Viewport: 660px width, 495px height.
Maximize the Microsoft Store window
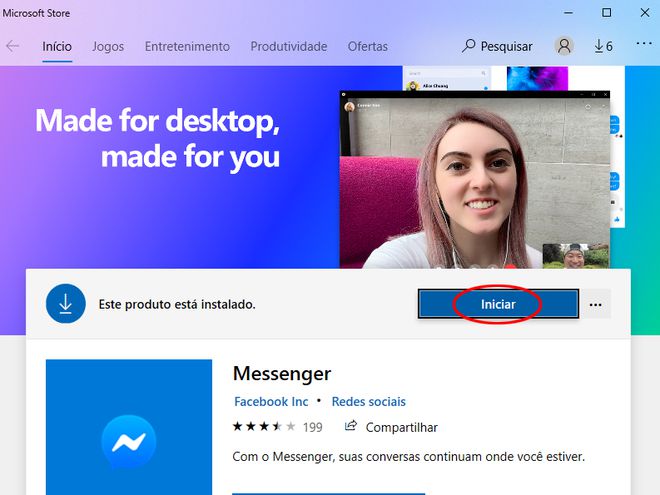[x=607, y=13]
